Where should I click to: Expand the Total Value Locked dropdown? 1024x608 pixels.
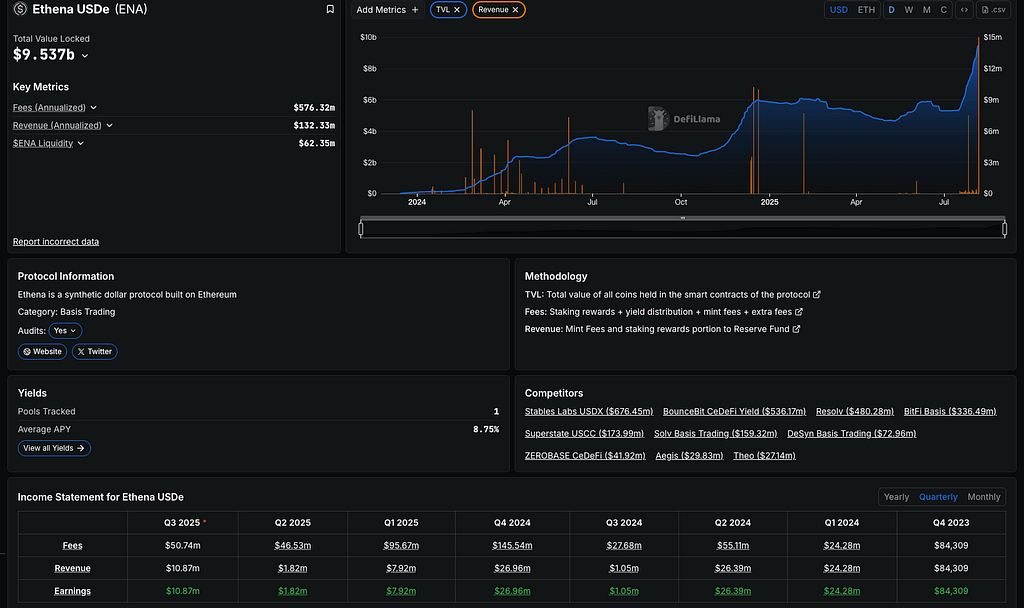pos(85,56)
